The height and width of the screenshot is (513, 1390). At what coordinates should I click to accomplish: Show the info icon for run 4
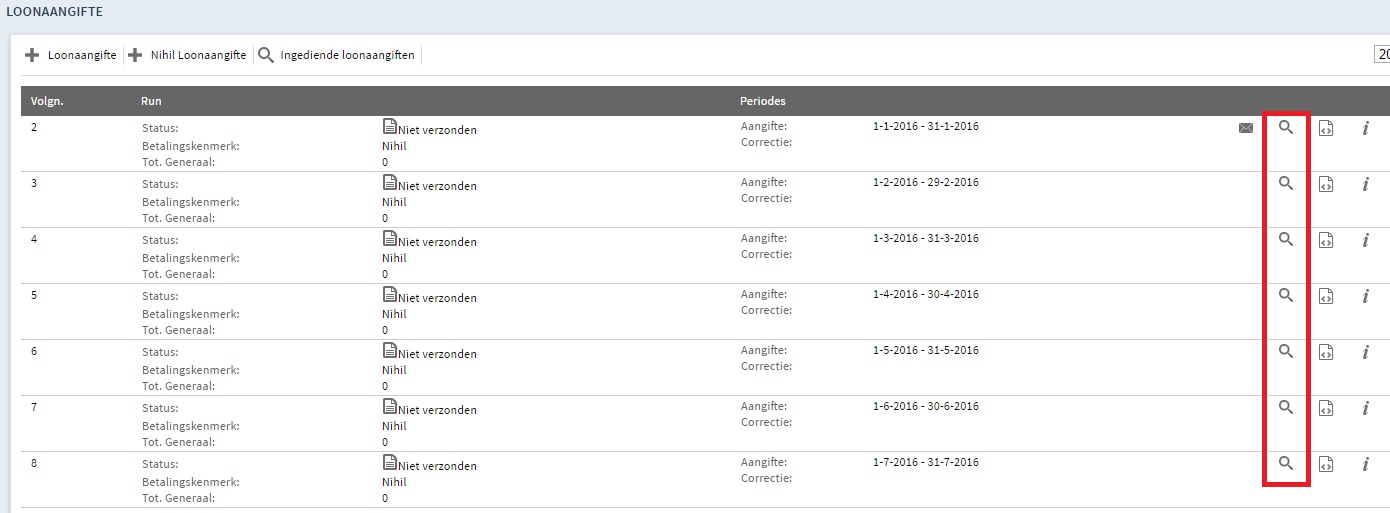pyautogui.click(x=1365, y=240)
